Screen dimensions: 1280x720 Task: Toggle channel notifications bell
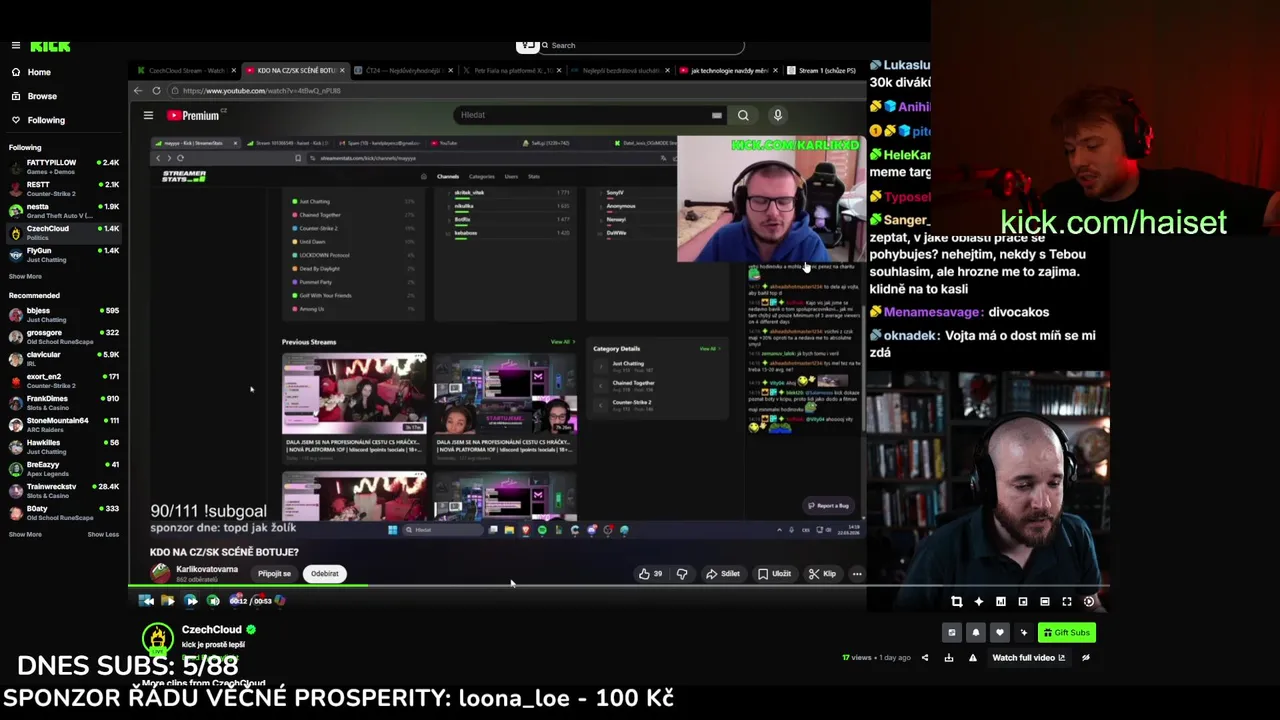[976, 632]
